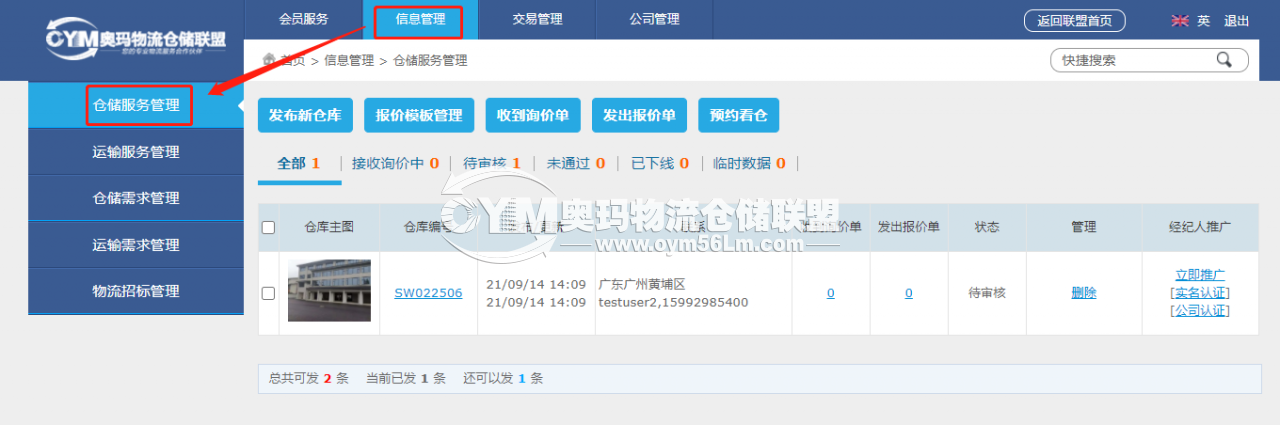Click the CYM 奥玛物流仓储联盟 logo

pyautogui.click(x=135, y=39)
